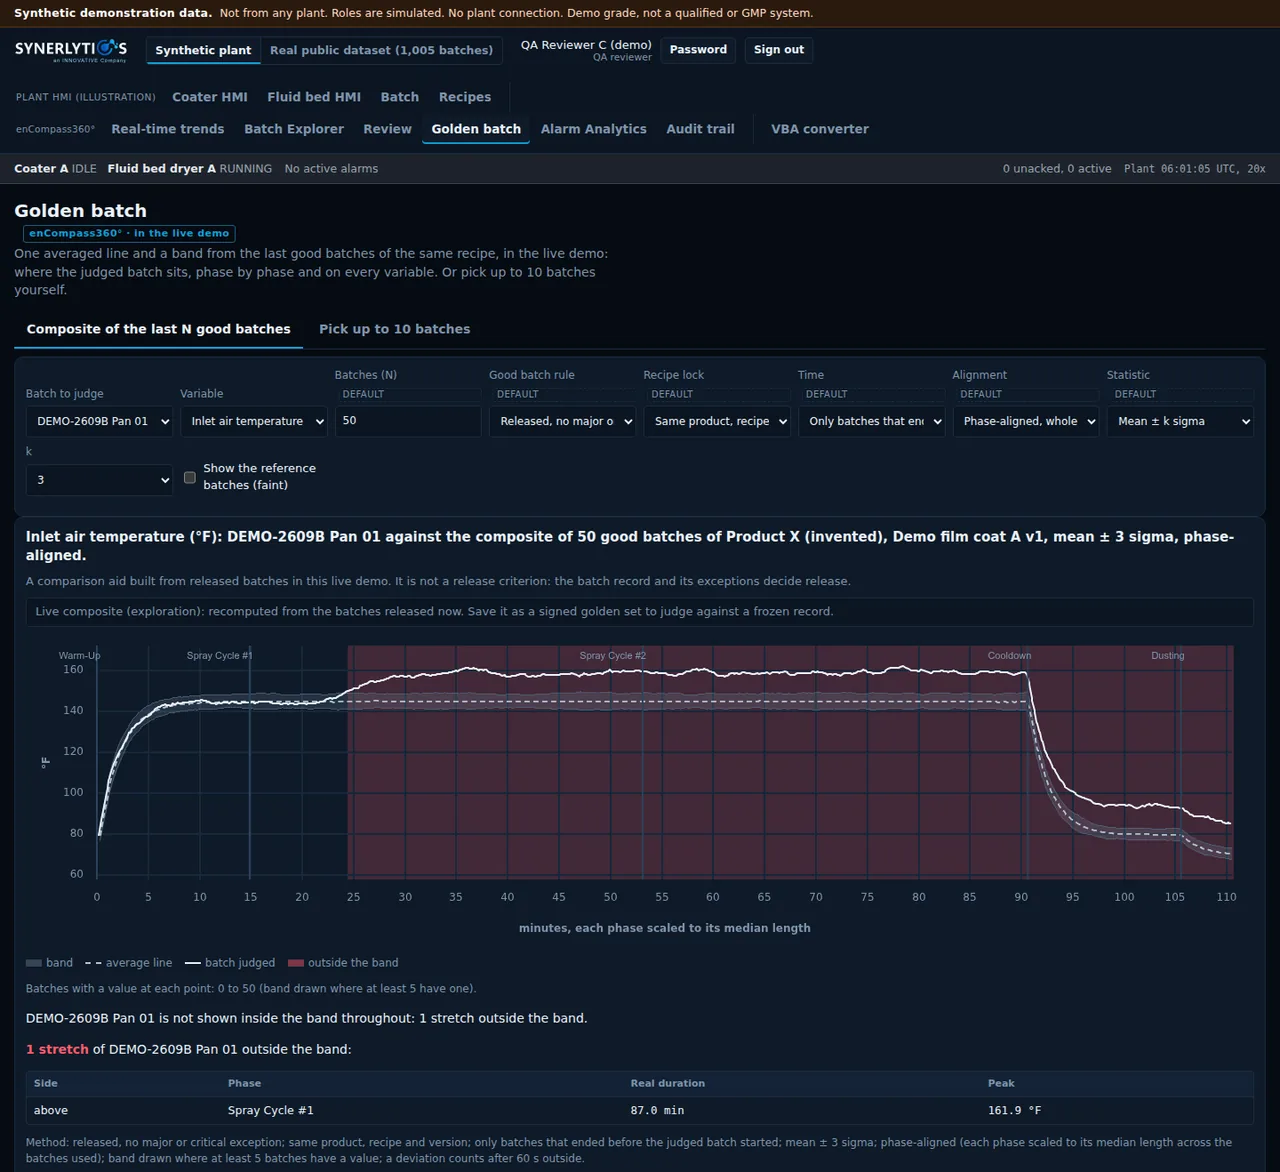Open the Review tab
This screenshot has height=1172, width=1280.
click(388, 129)
